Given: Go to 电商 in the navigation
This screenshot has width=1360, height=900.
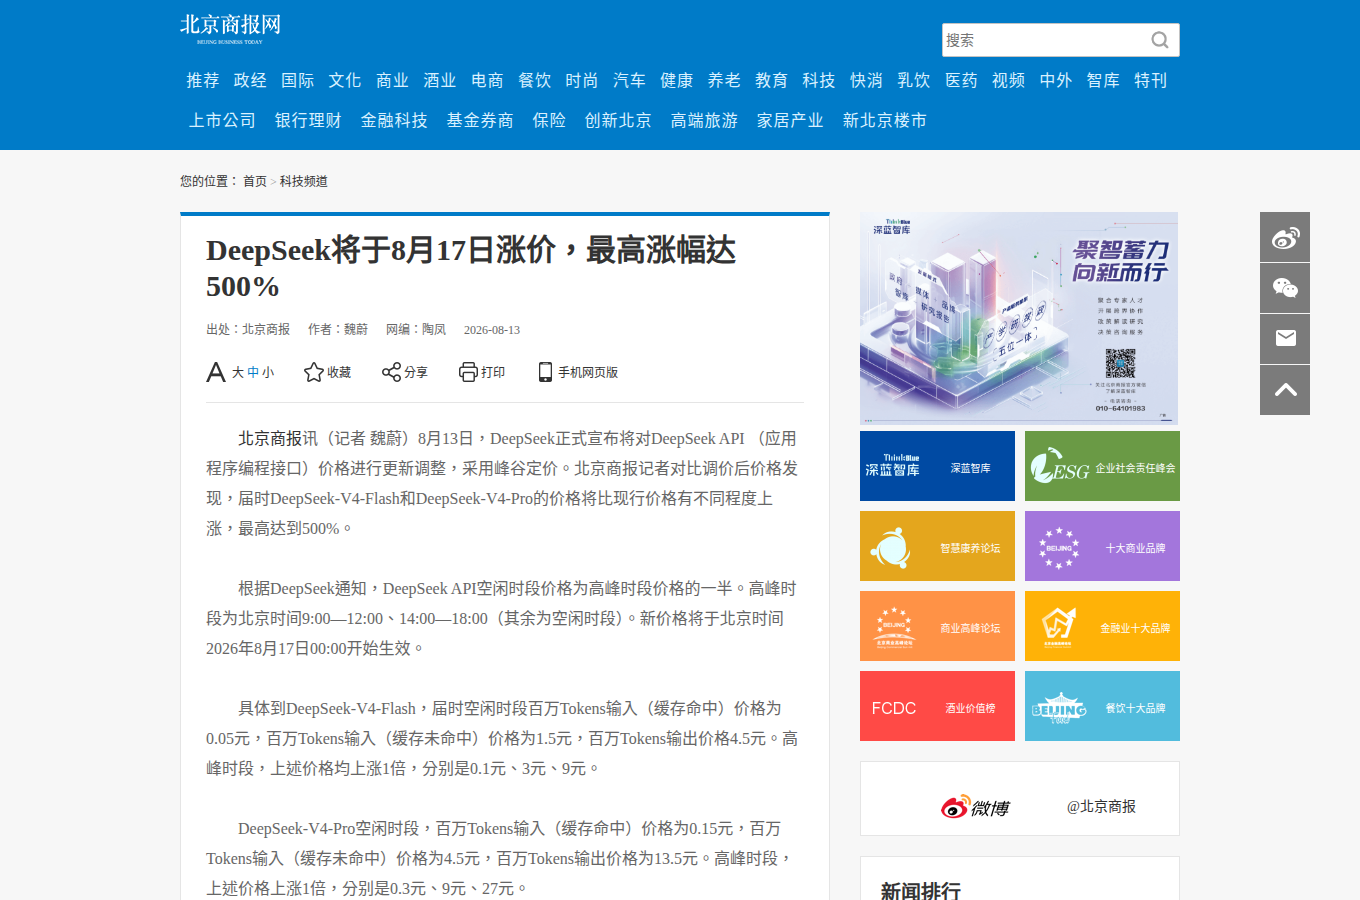Looking at the screenshot, I should point(487,80).
